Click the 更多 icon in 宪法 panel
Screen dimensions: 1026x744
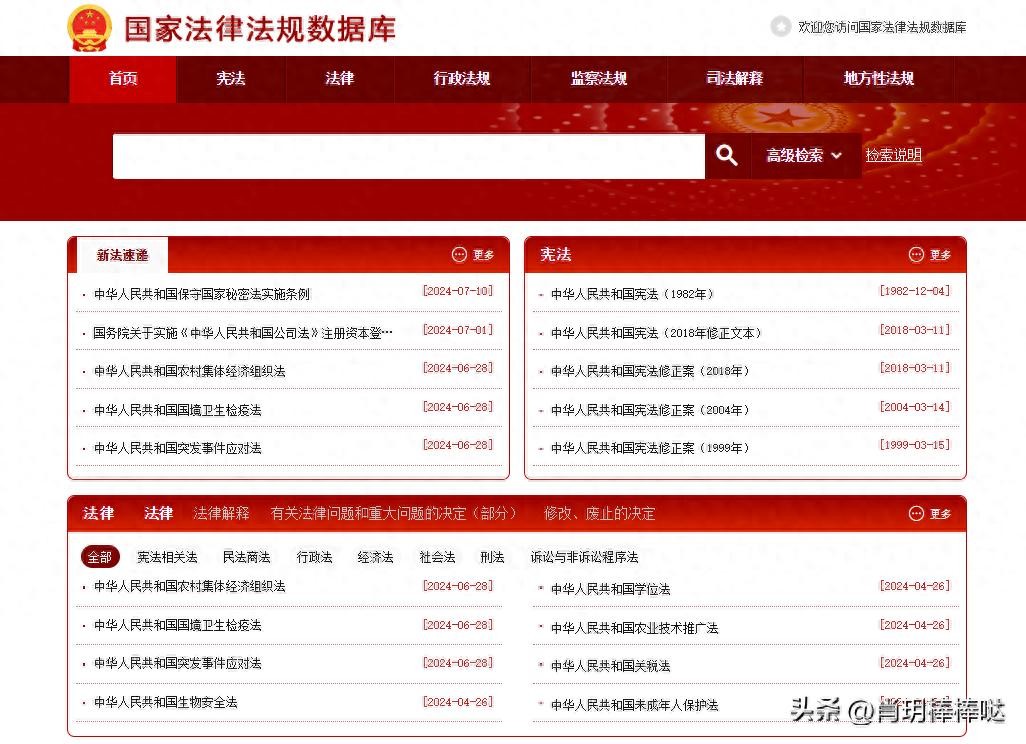click(917, 255)
